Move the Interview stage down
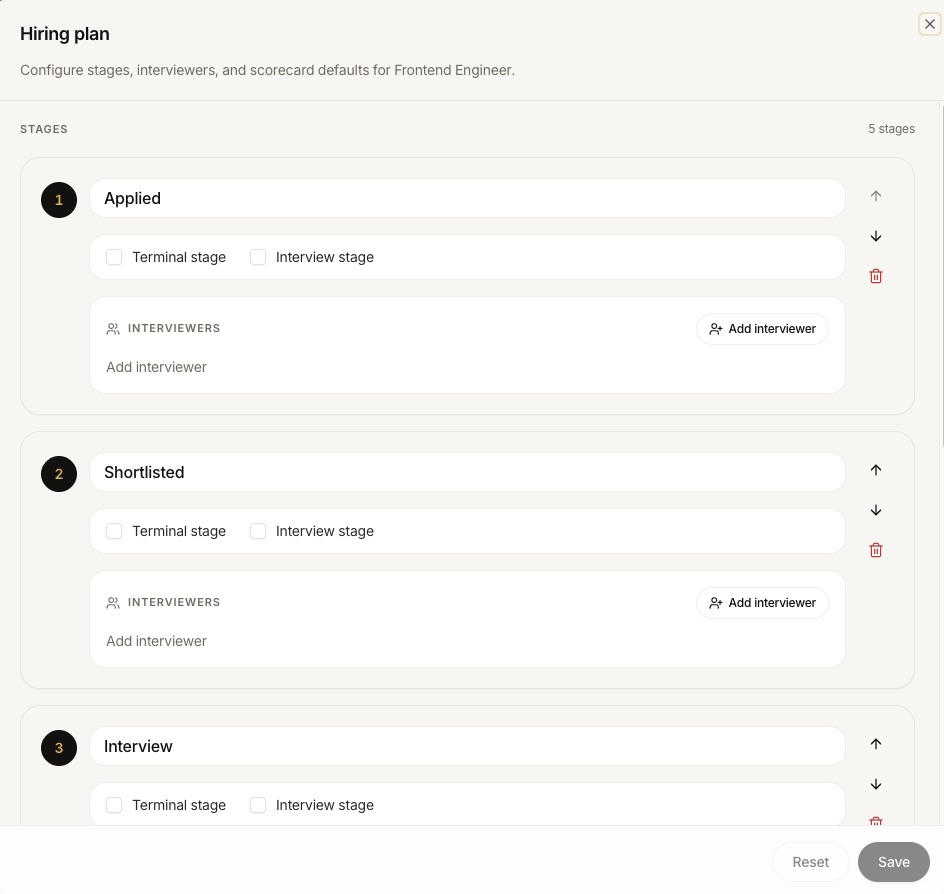The width and height of the screenshot is (944, 894). [876, 784]
